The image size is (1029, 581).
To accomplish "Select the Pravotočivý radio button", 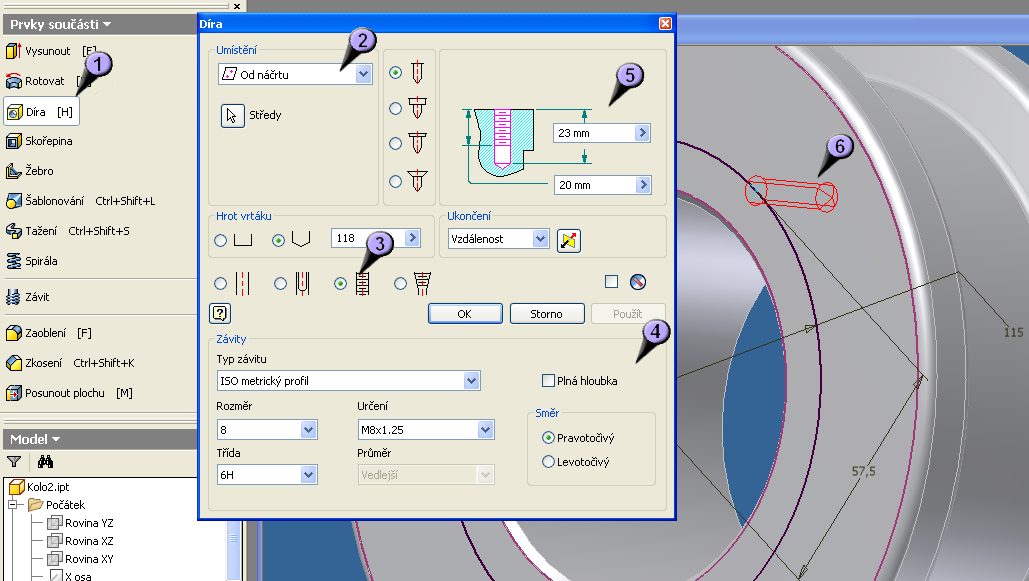I will (548, 438).
